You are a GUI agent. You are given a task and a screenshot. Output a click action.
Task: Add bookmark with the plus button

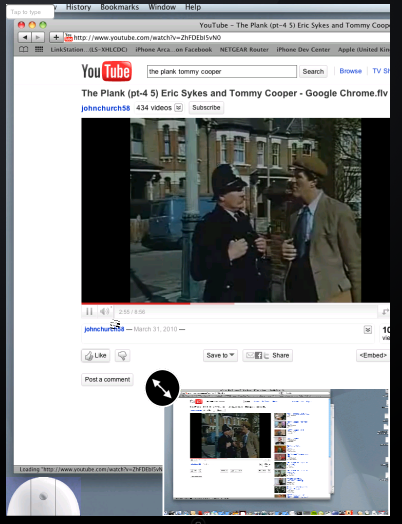click(56, 37)
